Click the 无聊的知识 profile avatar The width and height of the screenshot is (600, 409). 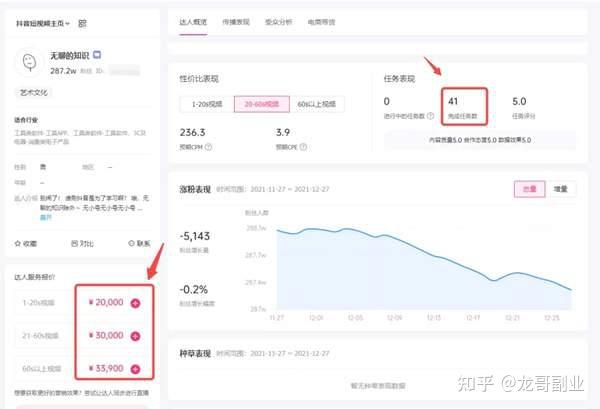tap(29, 62)
